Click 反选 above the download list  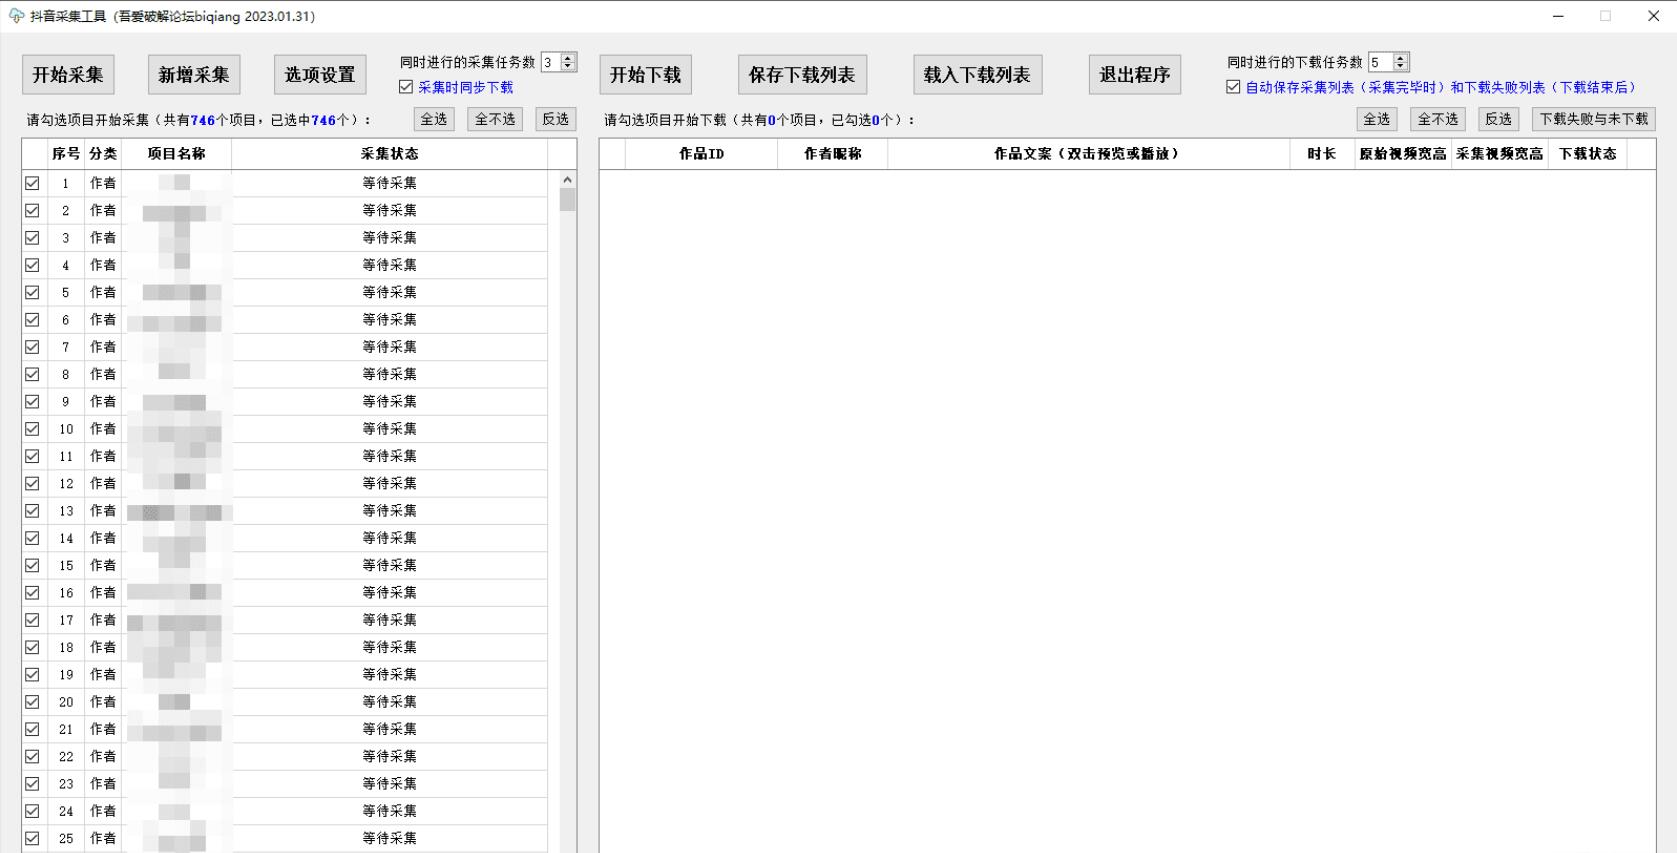coord(1499,119)
